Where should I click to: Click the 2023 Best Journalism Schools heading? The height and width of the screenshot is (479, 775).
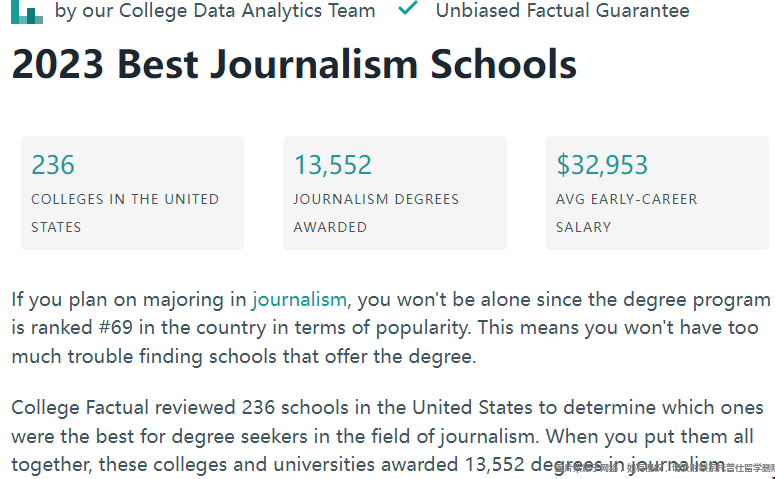294,64
